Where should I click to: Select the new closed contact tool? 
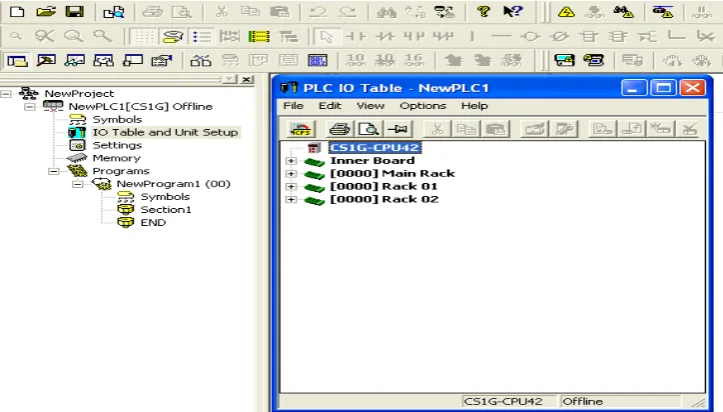point(384,36)
